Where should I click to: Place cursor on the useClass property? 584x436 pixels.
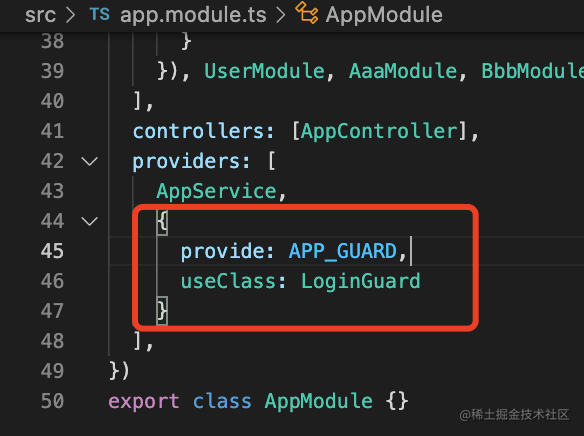228,281
